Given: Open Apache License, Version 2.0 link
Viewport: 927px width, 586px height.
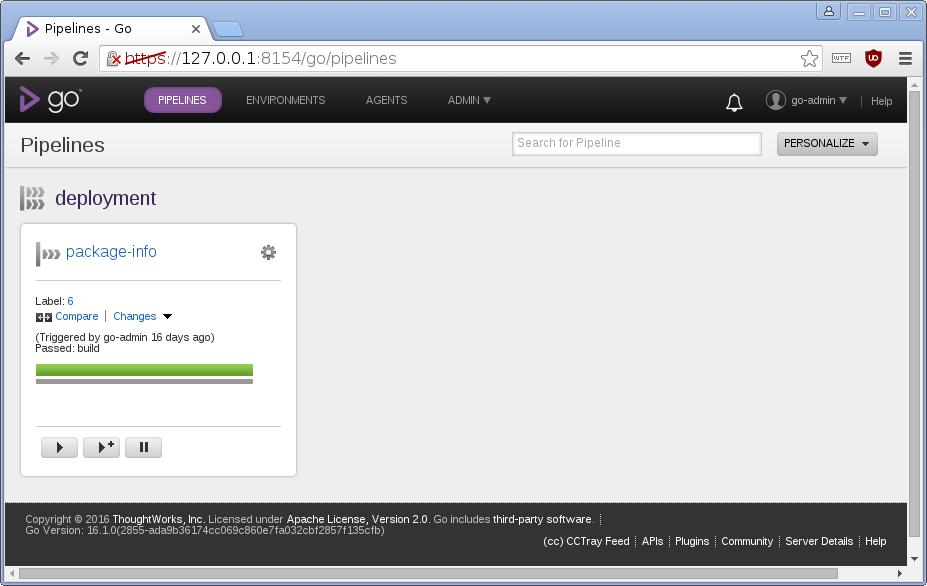Looking at the screenshot, I should point(357,519).
